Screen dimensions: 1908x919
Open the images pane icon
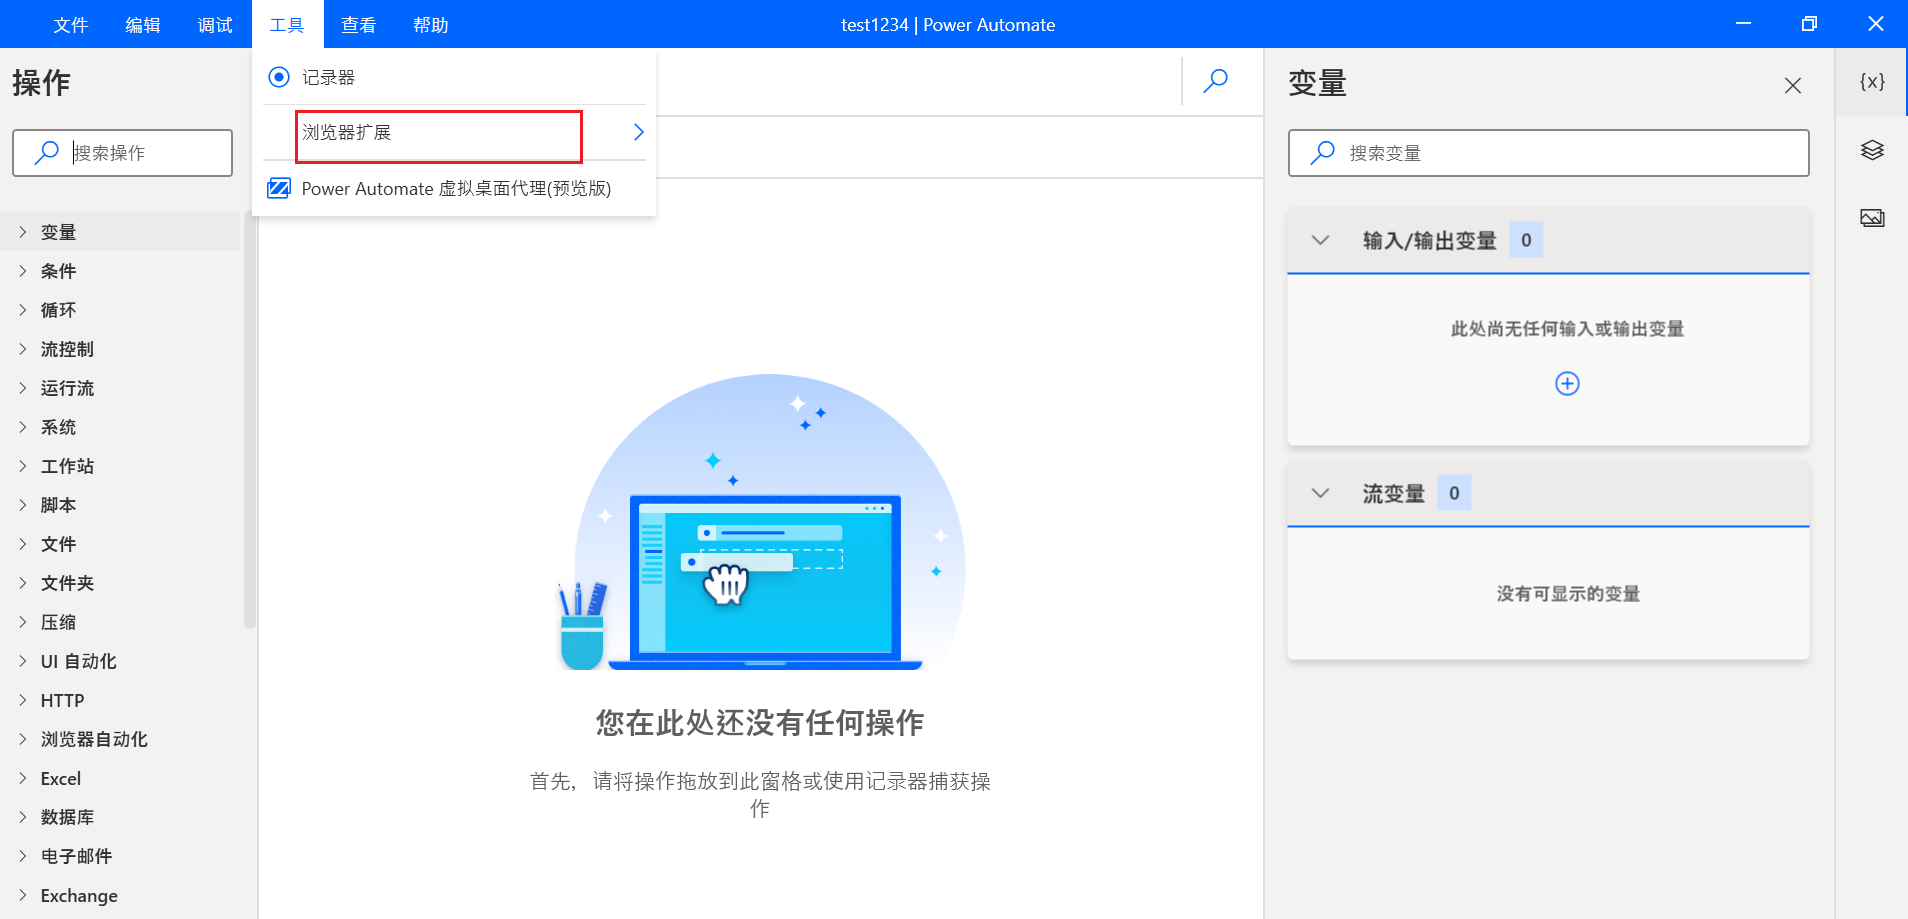pyautogui.click(x=1872, y=218)
